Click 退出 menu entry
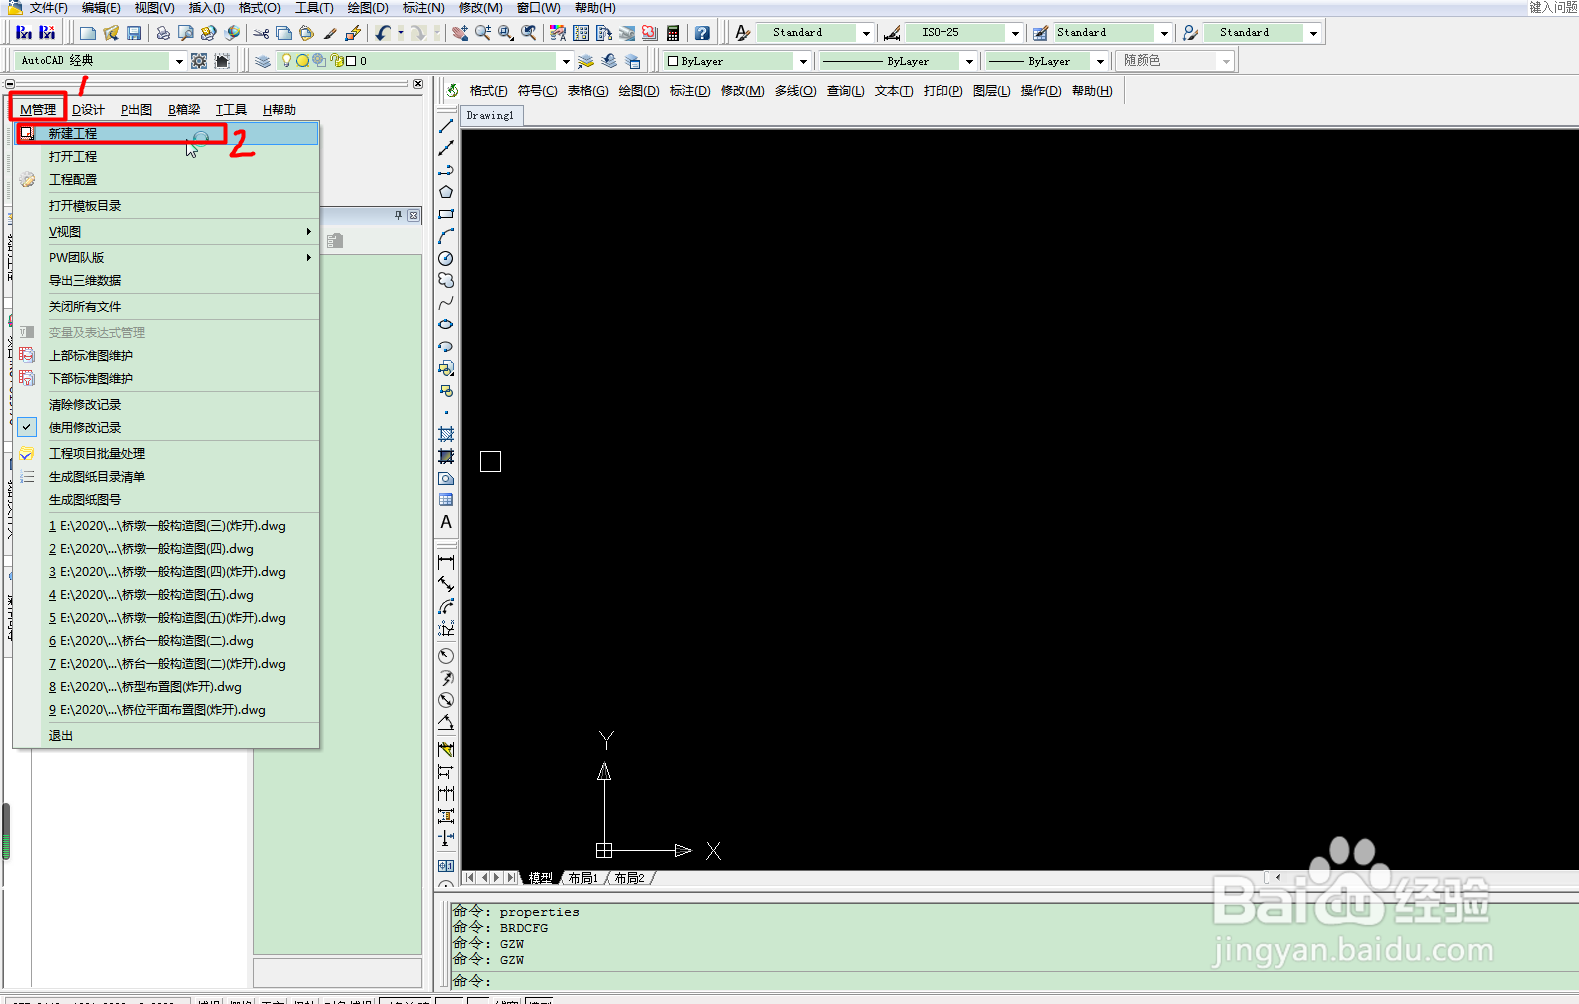The width and height of the screenshot is (1579, 1004). click(167, 736)
